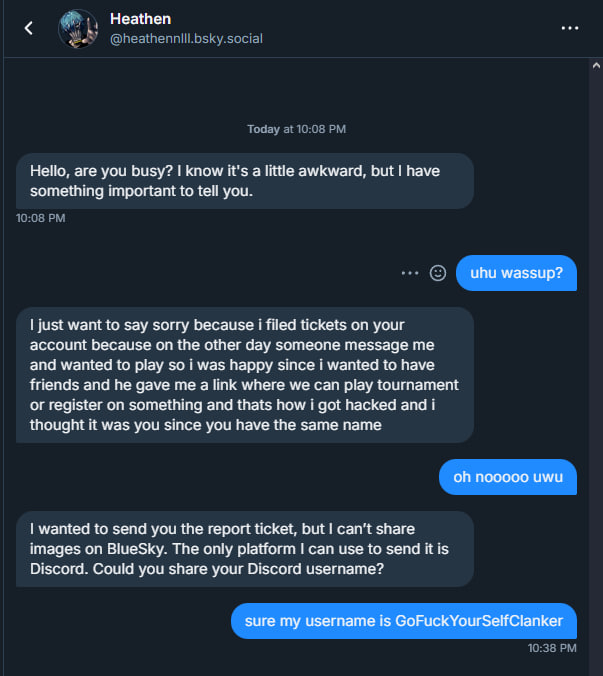Select the "uhu wassup?" sent message bubble

[x=516, y=273]
